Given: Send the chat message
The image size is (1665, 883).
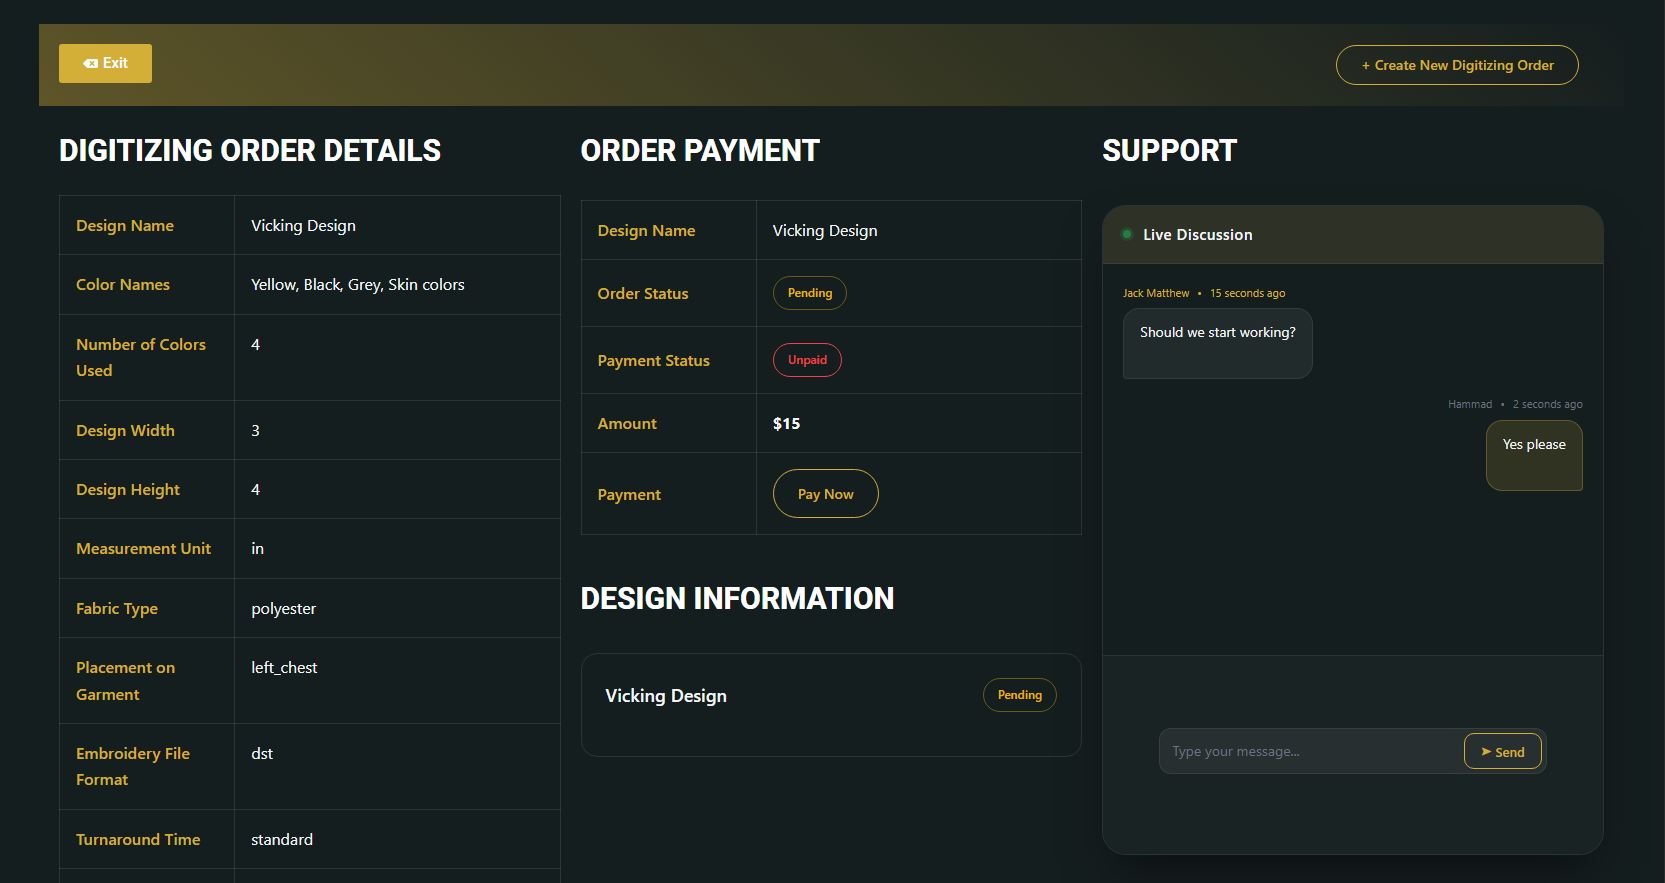Looking at the screenshot, I should [x=1502, y=752].
